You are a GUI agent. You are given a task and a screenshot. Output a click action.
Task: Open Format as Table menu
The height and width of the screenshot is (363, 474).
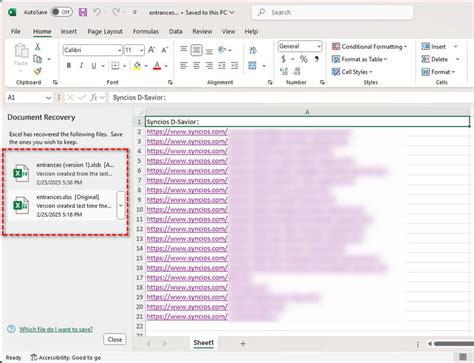(359, 59)
